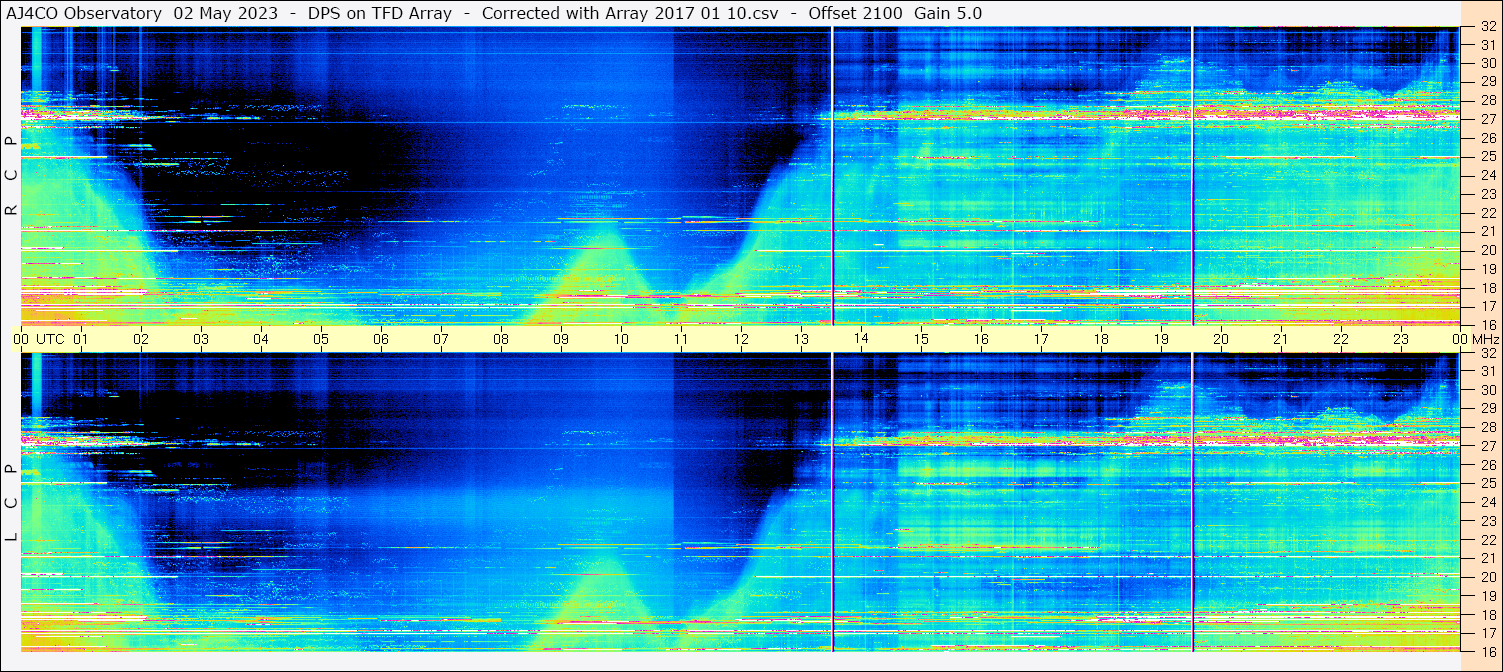Click the 18 hour label on the UTC axis
Screen dimensions: 1503x672
[x=1101, y=339]
